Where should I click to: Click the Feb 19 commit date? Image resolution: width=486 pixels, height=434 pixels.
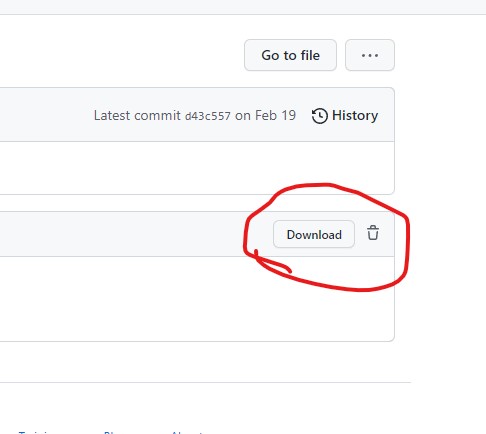[x=275, y=116]
